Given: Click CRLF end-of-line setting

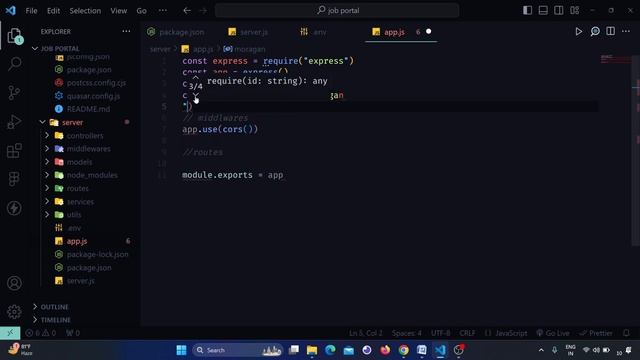Looking at the screenshot, I should [467, 333].
